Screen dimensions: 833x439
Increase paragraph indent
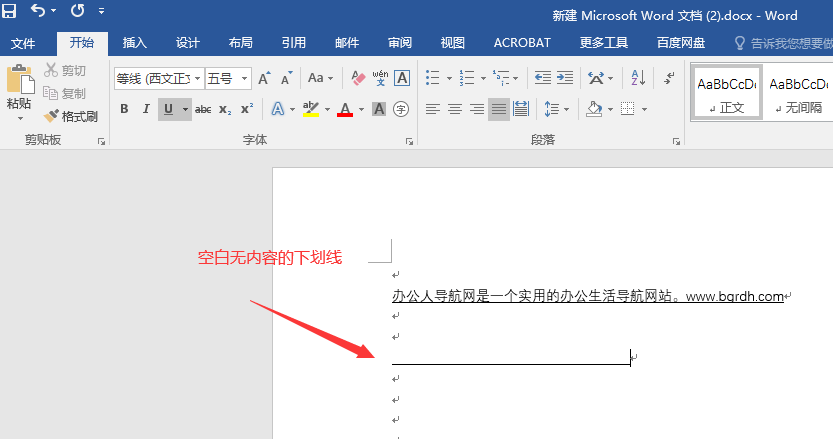click(565, 78)
